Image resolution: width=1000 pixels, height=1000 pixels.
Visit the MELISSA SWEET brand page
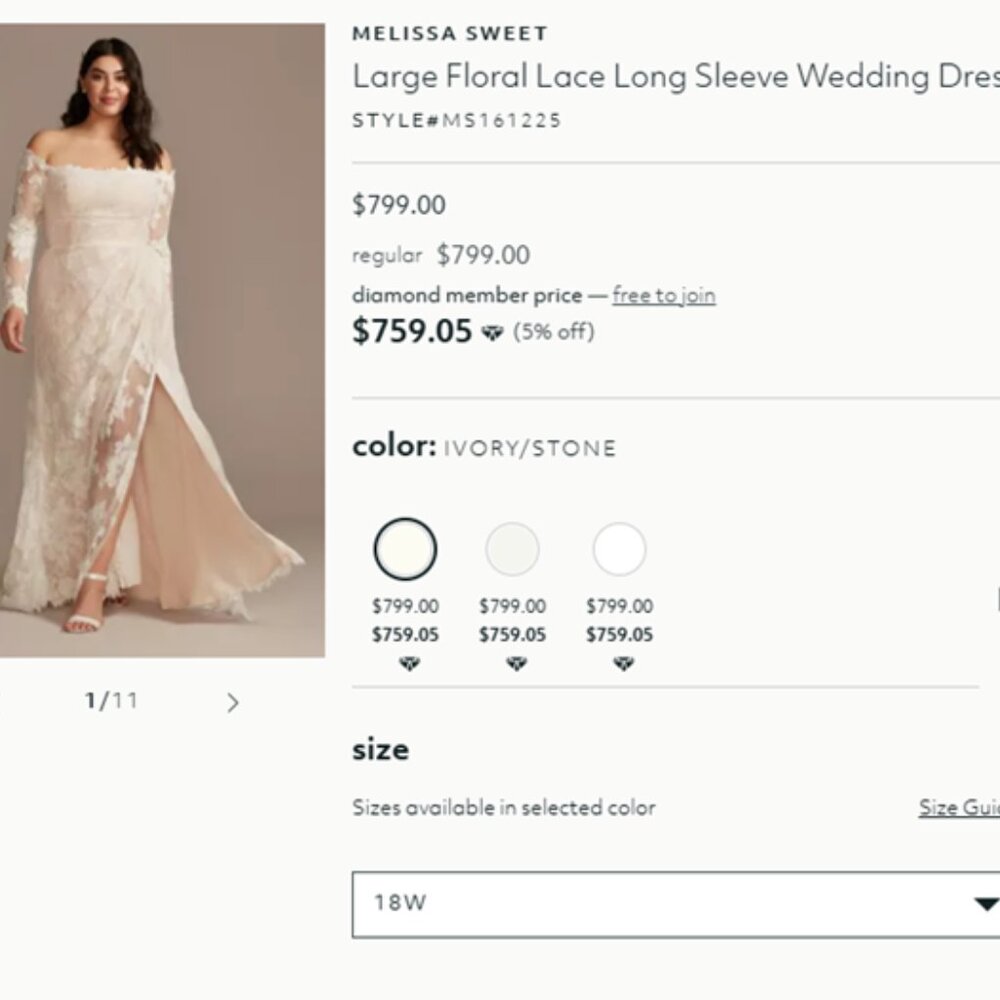447,32
